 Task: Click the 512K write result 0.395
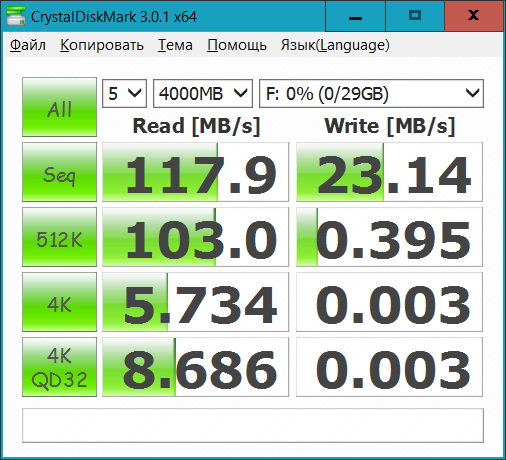pos(389,237)
